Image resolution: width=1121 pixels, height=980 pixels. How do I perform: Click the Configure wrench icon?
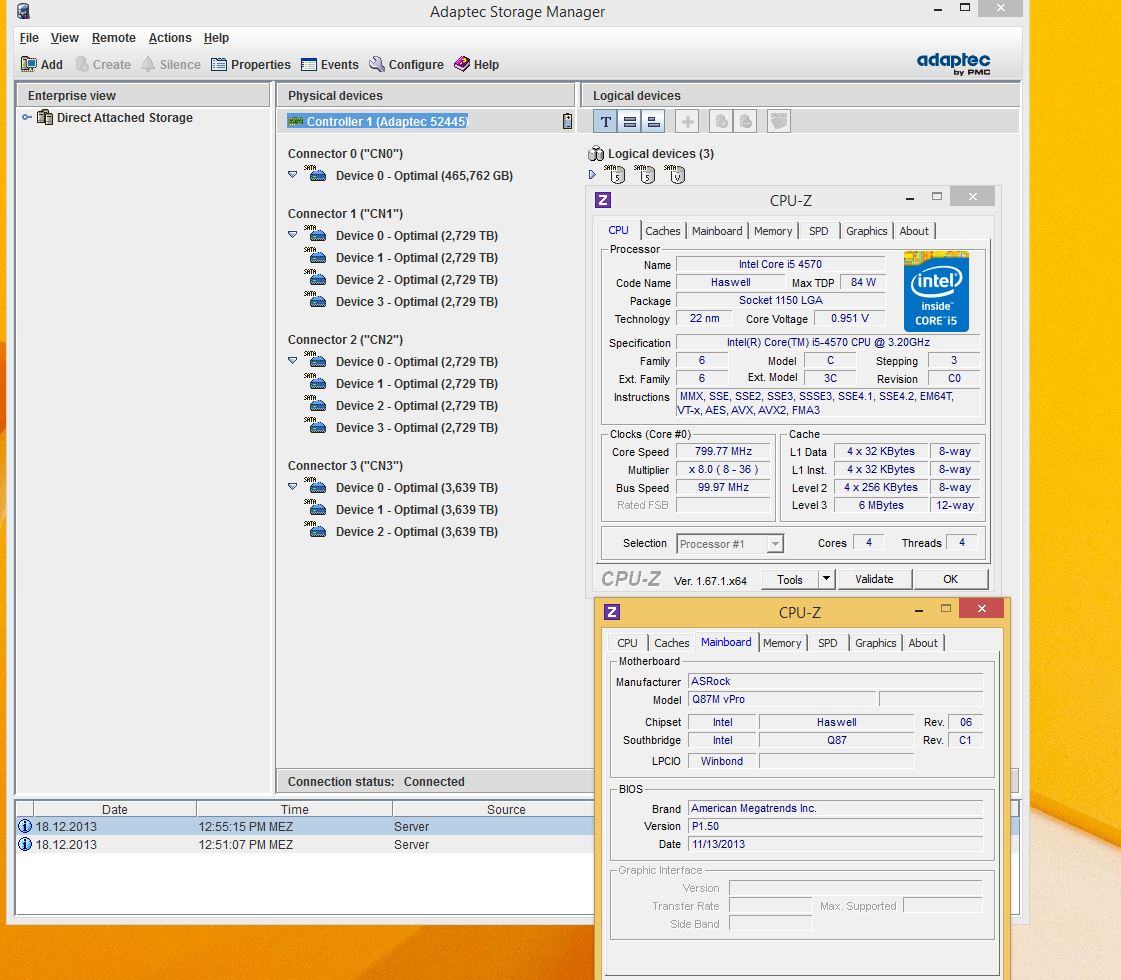tap(377, 64)
